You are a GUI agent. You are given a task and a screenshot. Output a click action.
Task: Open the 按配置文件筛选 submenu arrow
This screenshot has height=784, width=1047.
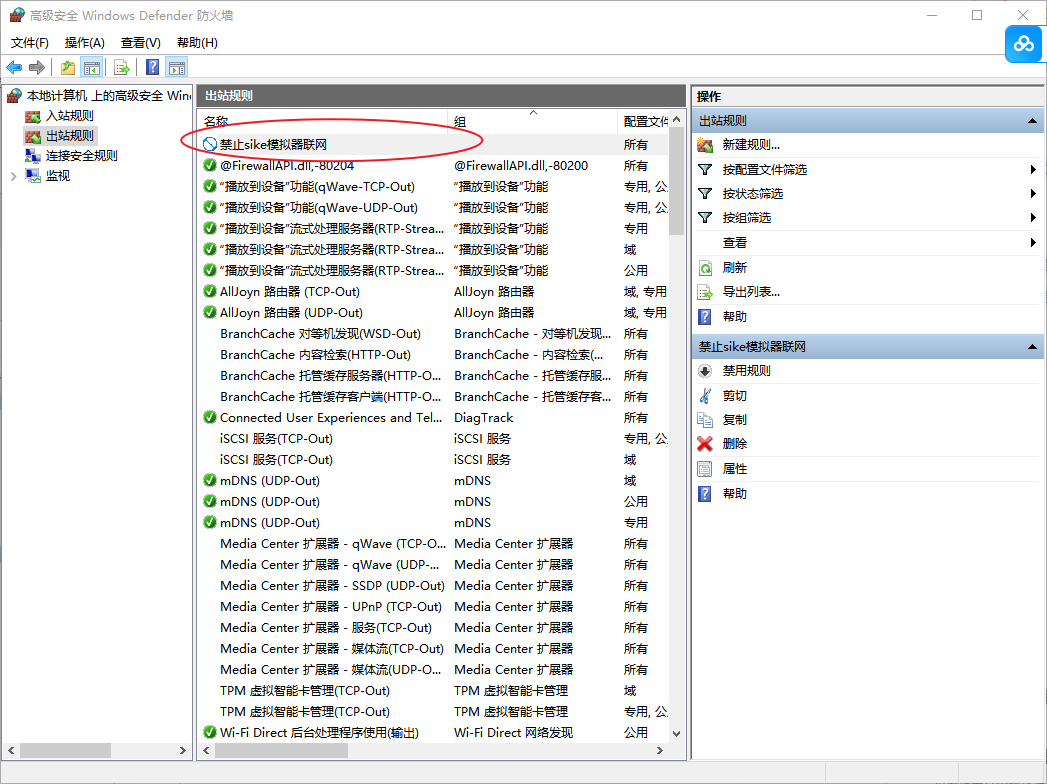click(1033, 170)
